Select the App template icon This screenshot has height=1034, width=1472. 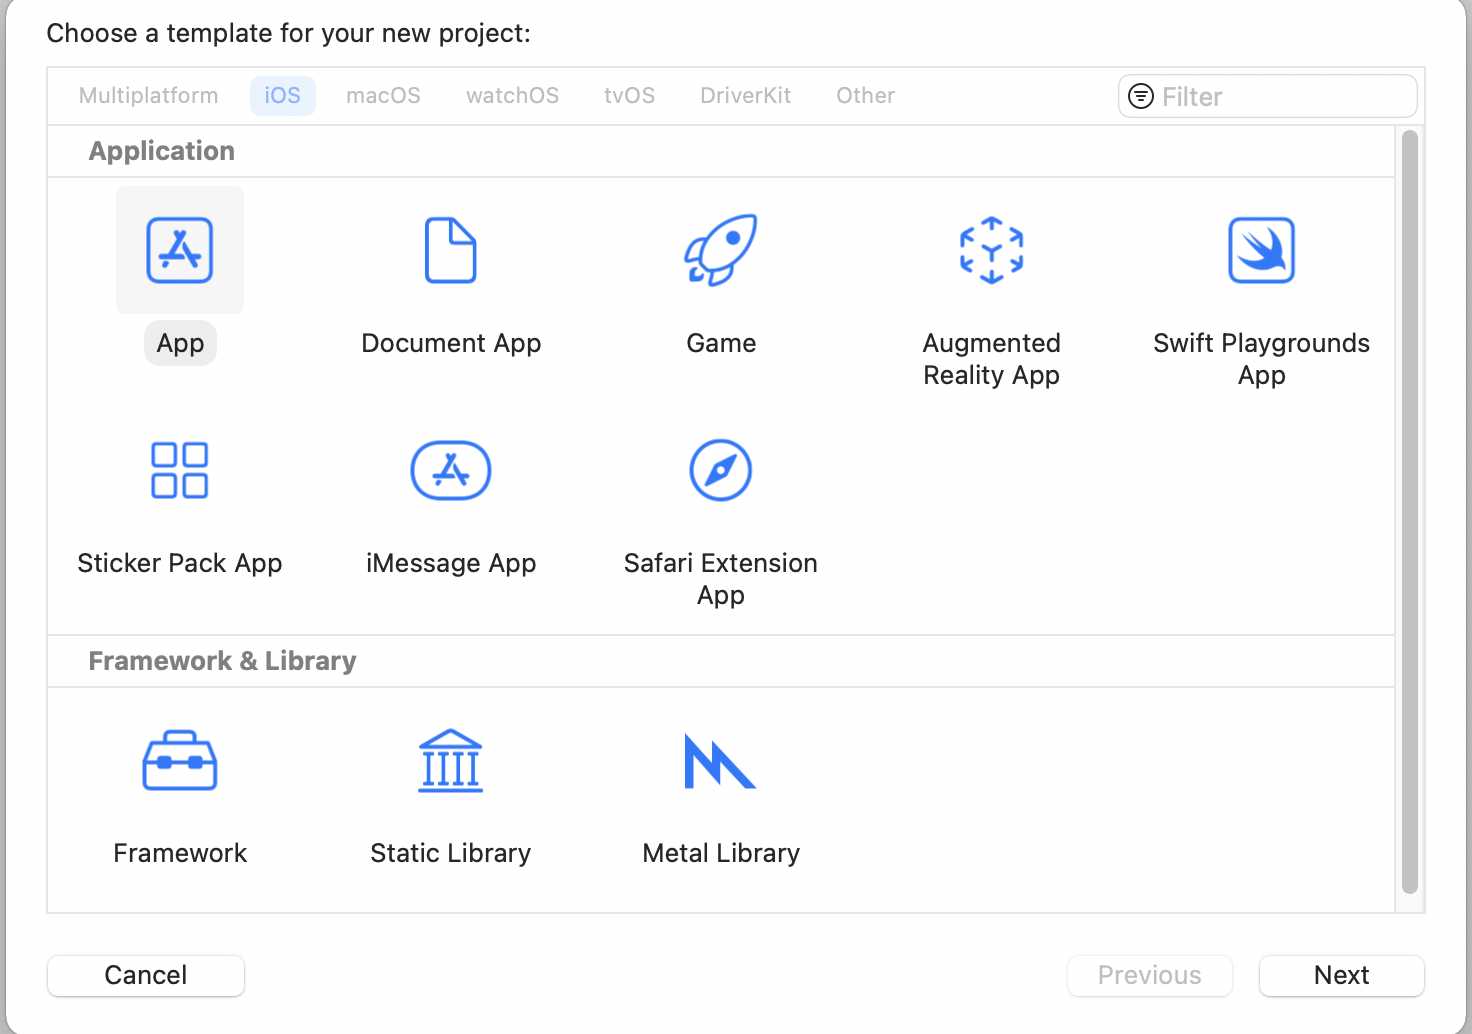[x=180, y=250]
